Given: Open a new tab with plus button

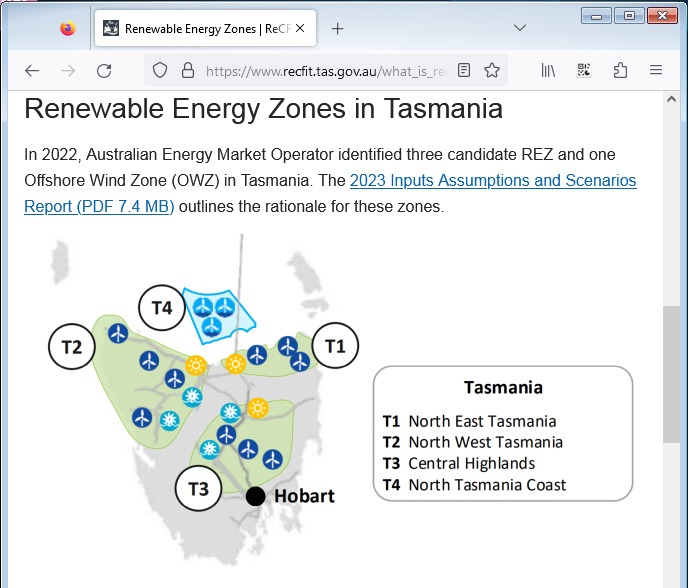Looking at the screenshot, I should tap(337, 28).
